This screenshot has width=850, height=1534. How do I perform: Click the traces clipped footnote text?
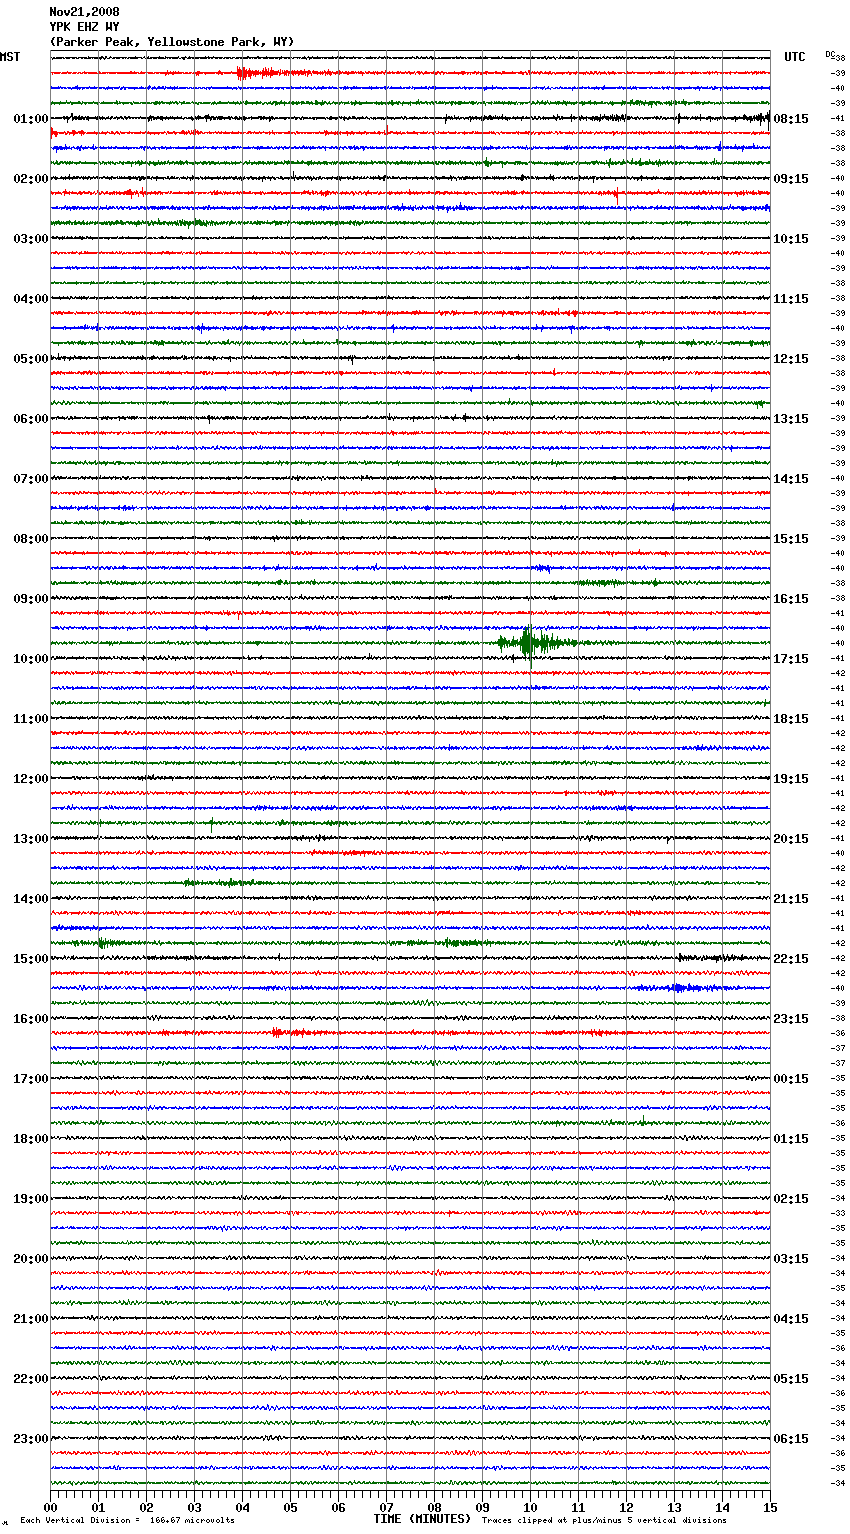click(604, 1520)
